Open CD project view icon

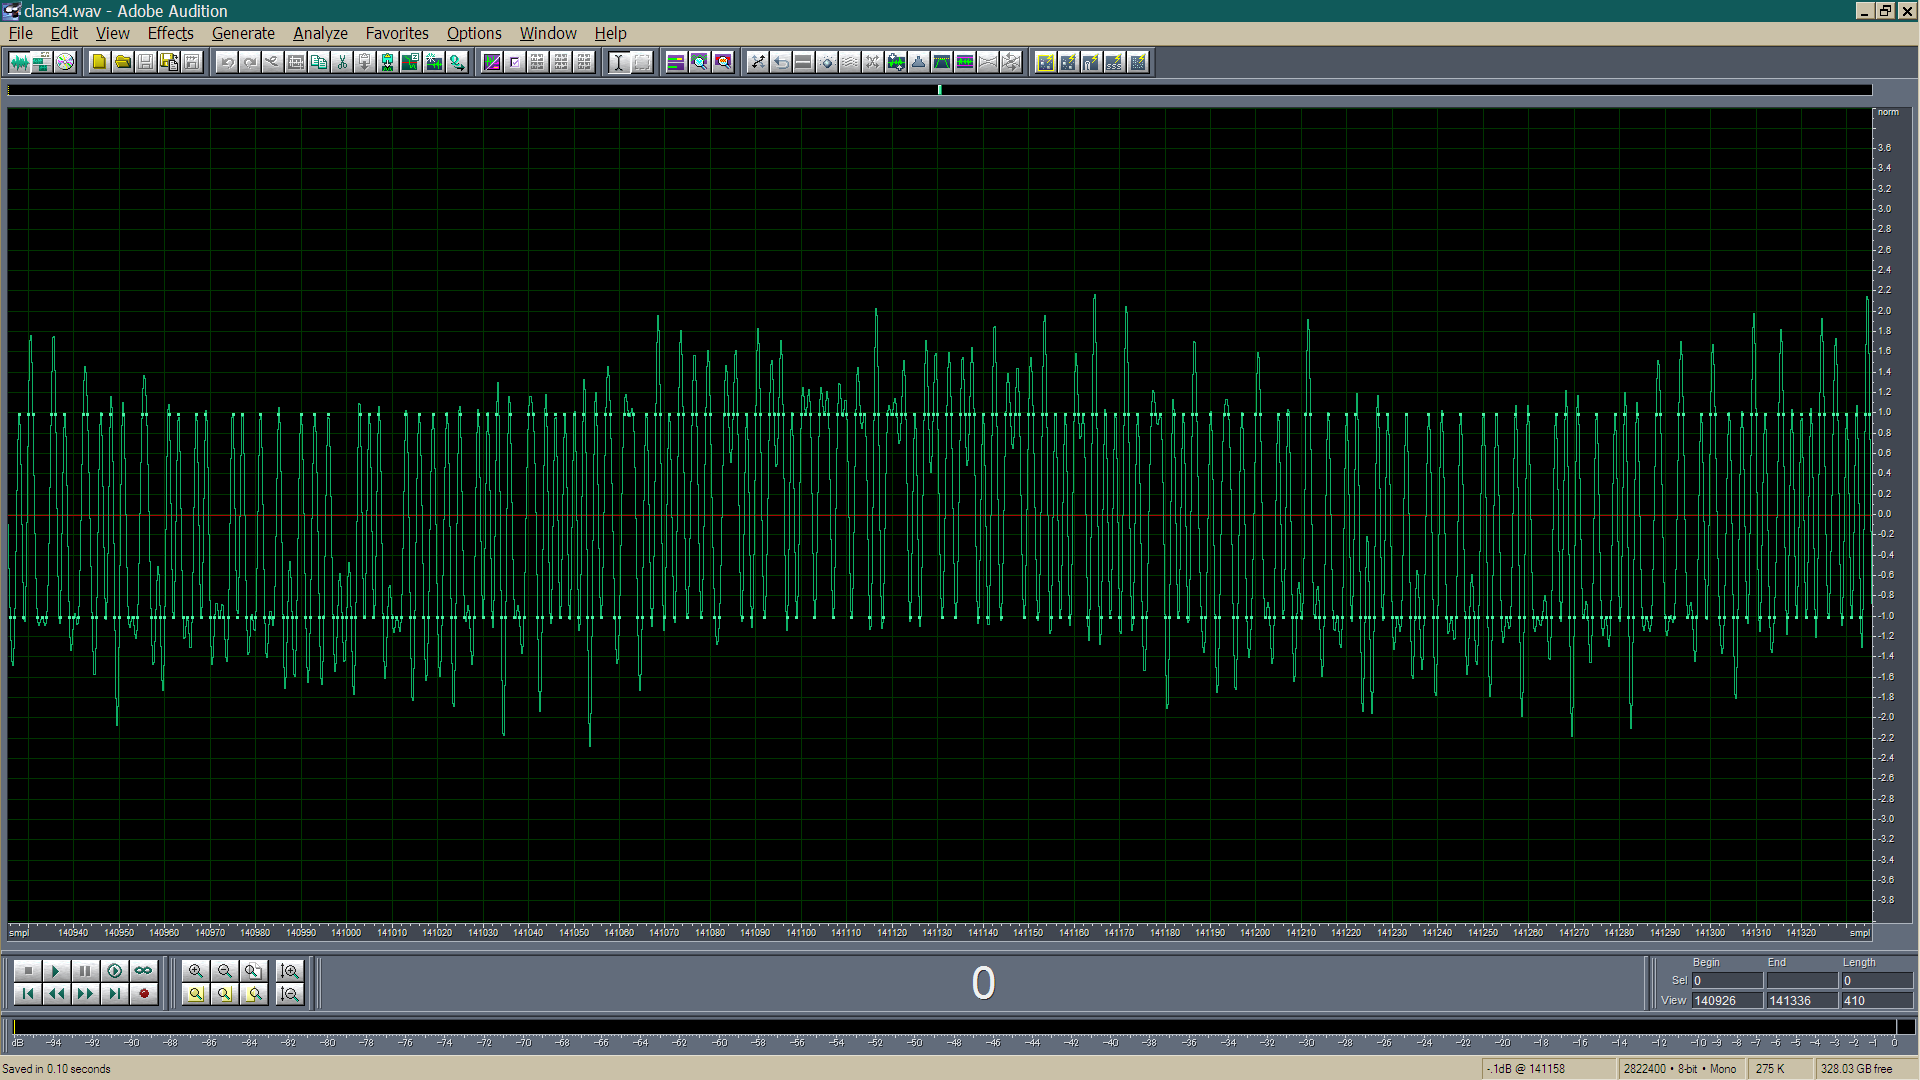65,62
